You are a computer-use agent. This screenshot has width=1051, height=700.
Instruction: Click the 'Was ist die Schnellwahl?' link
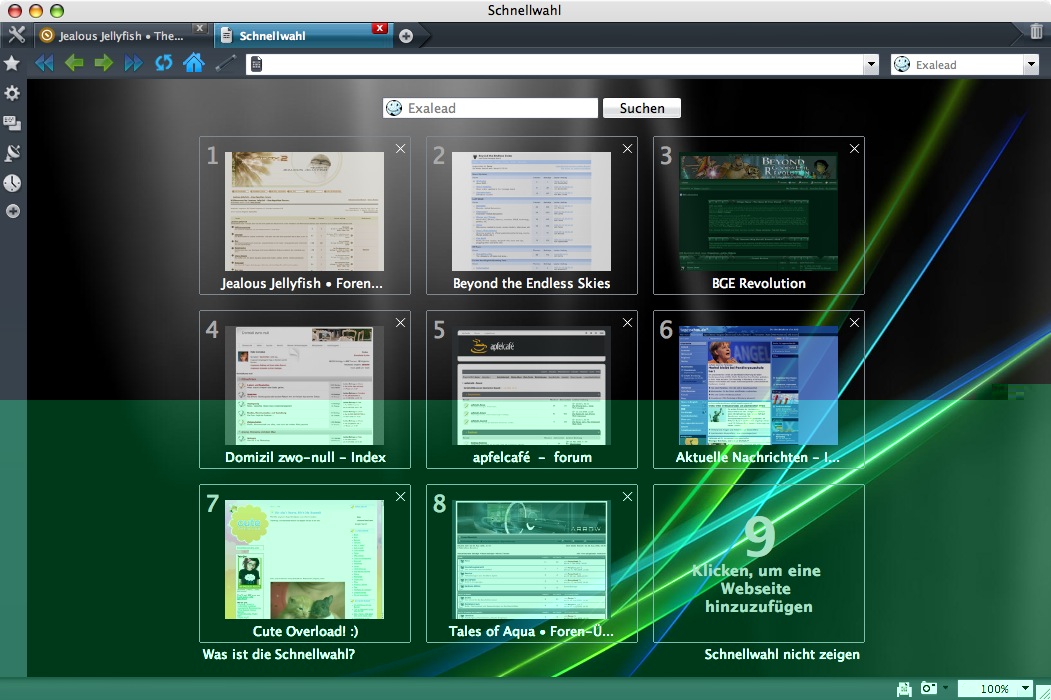(x=278, y=655)
